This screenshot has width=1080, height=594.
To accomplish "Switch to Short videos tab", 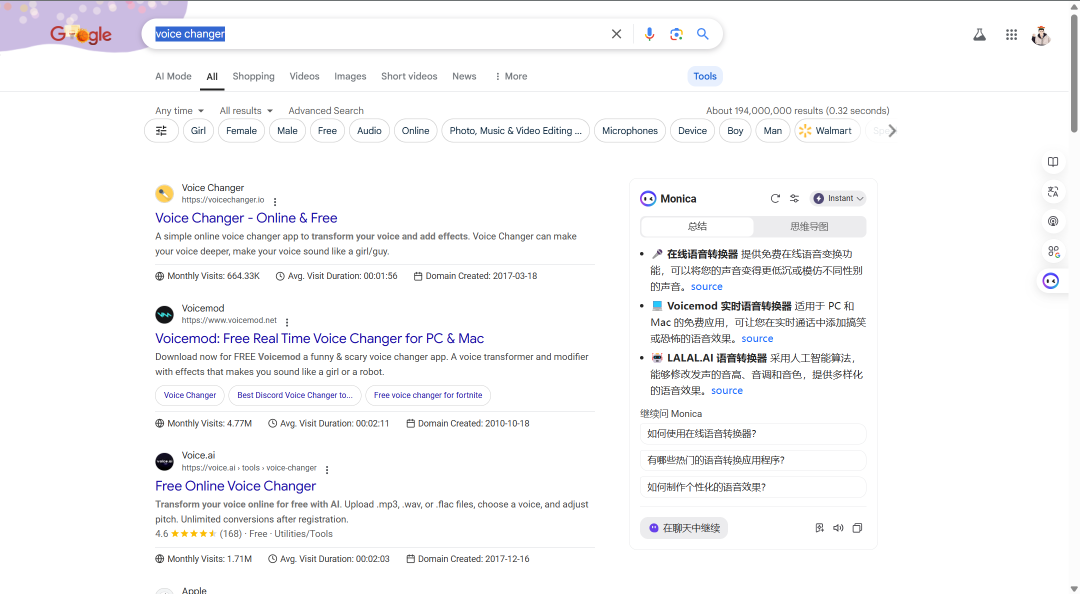I will tap(409, 76).
